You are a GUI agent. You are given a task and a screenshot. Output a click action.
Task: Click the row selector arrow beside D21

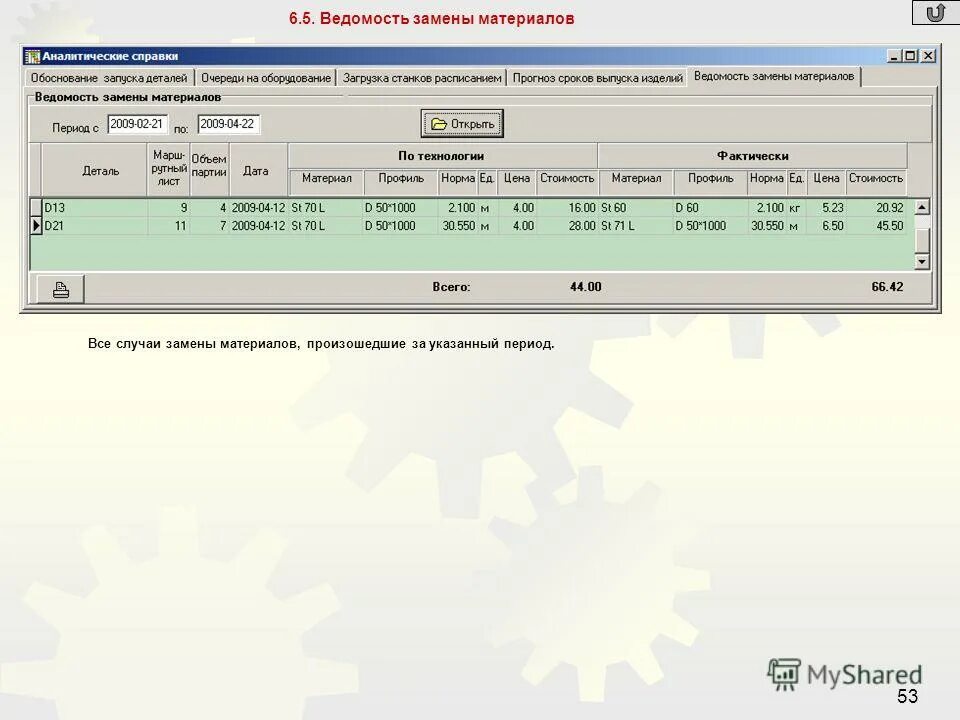tap(34, 227)
